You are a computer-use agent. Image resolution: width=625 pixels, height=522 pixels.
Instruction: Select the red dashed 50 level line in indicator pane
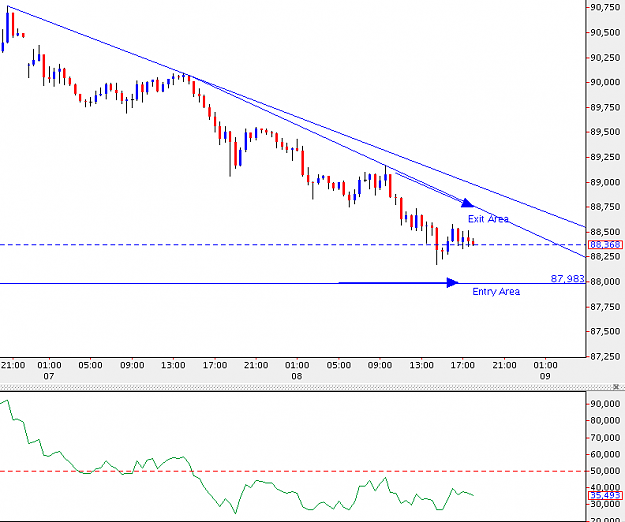pyautogui.click(x=293, y=471)
